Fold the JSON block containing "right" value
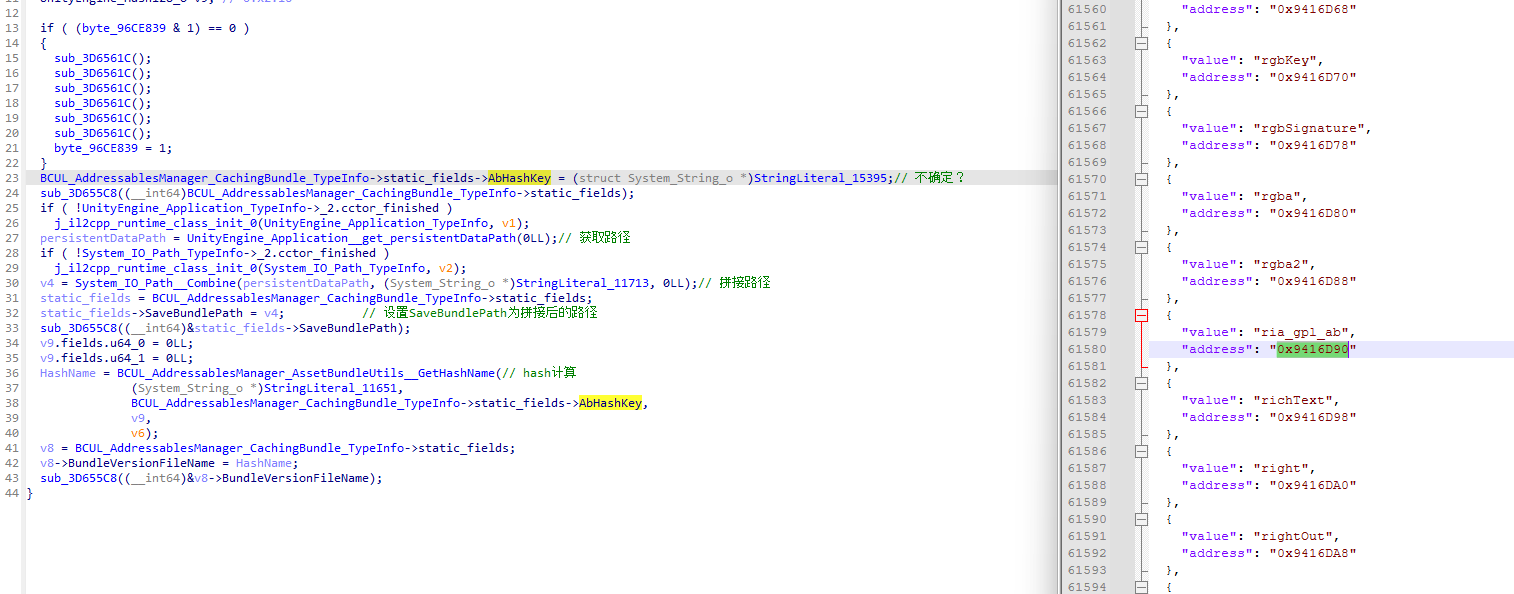The width and height of the screenshot is (1514, 594). [1141, 451]
